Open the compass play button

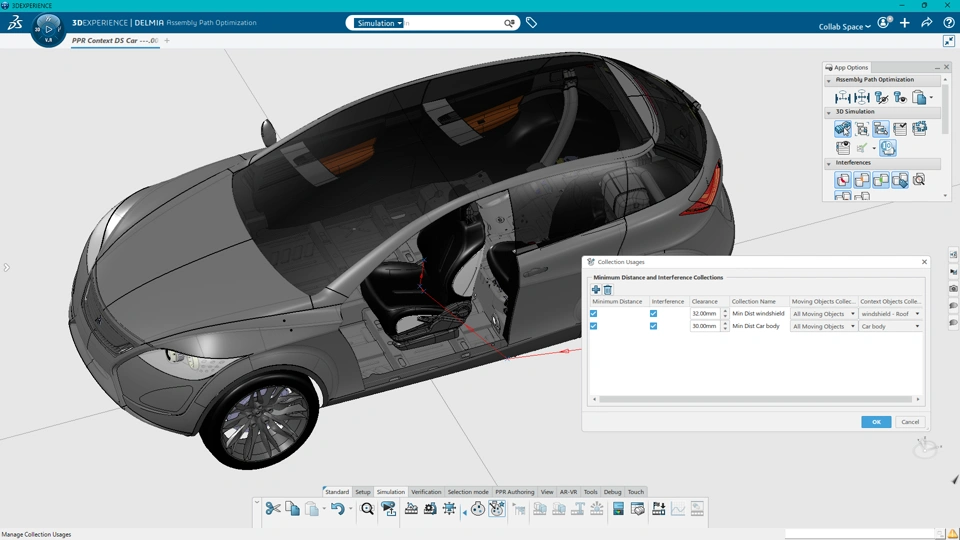[x=48, y=30]
